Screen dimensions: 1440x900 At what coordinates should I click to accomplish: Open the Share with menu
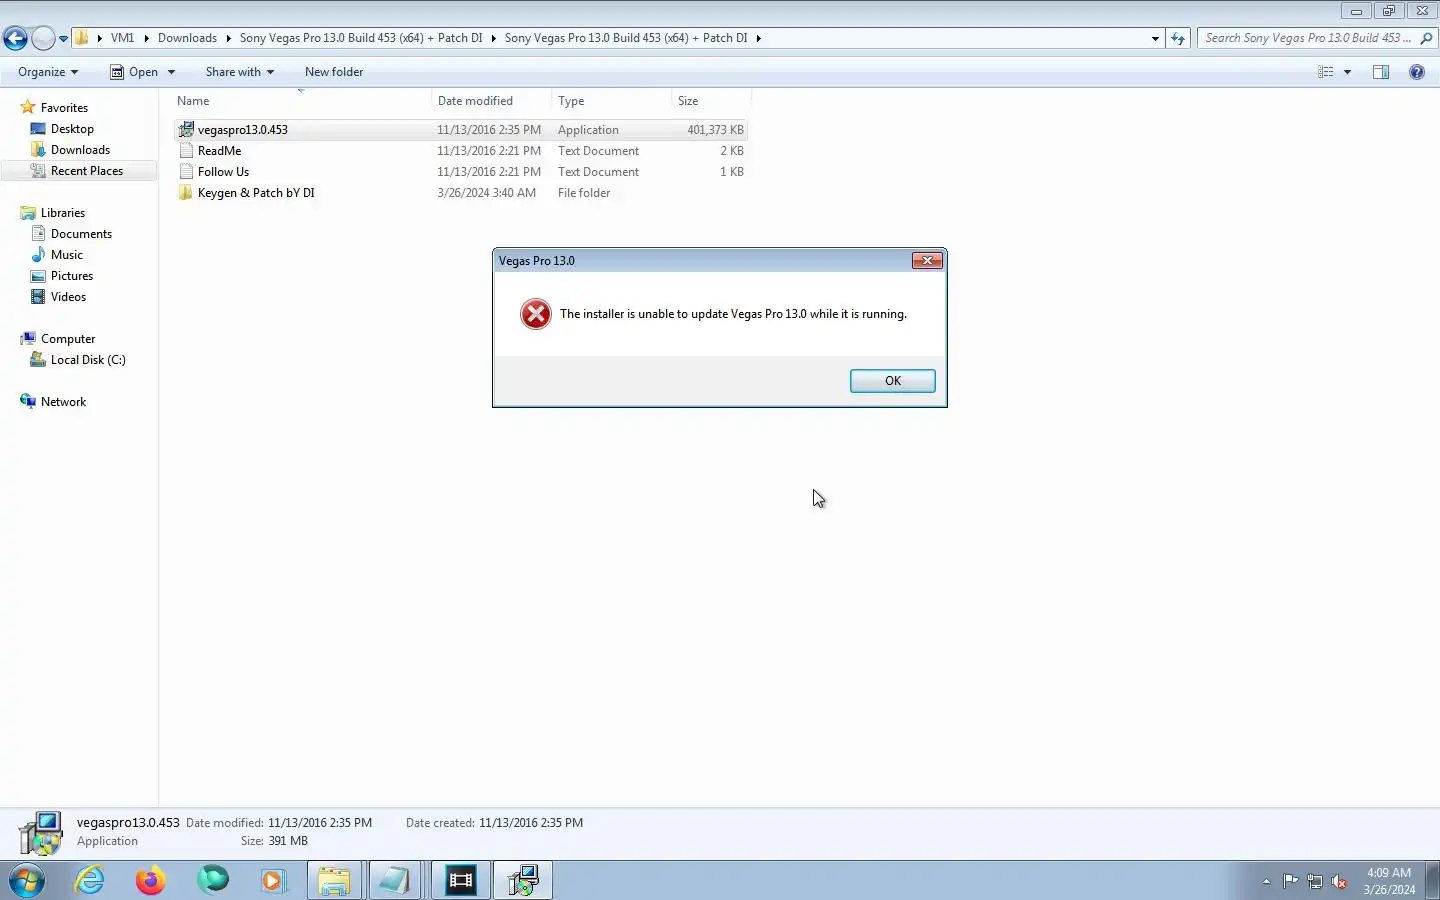point(239,72)
